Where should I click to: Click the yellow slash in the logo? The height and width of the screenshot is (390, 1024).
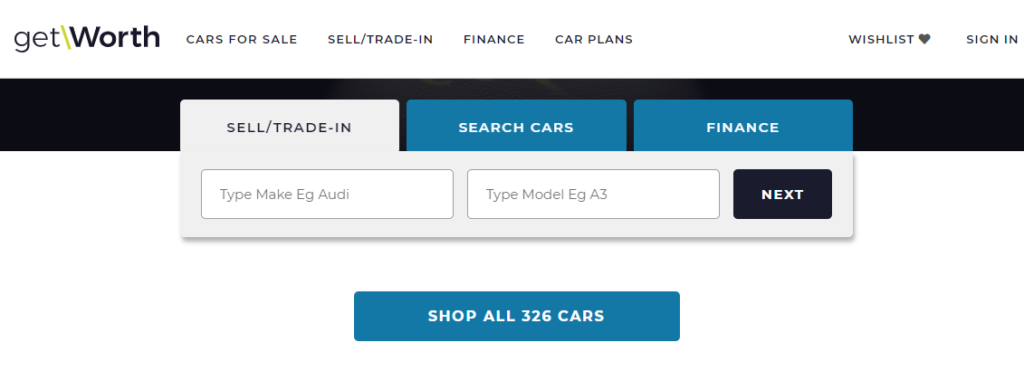tap(66, 38)
